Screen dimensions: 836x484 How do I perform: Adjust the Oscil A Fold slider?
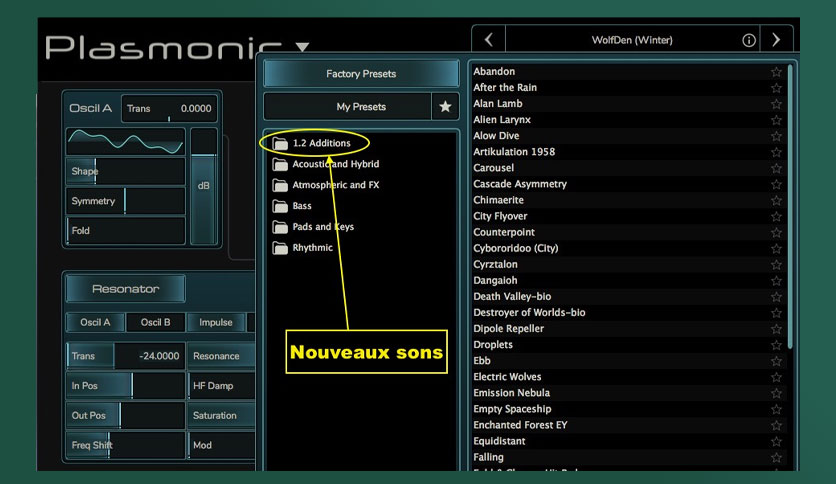click(125, 231)
